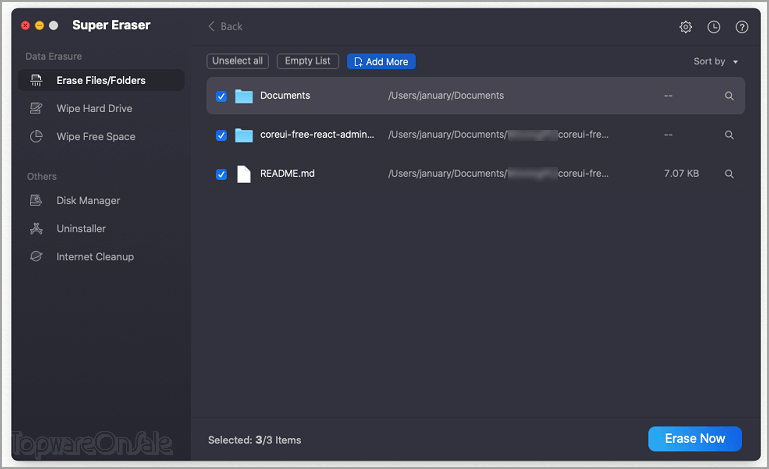Uncheck the README.md checkbox
This screenshot has width=769, height=469.
pyautogui.click(x=221, y=174)
